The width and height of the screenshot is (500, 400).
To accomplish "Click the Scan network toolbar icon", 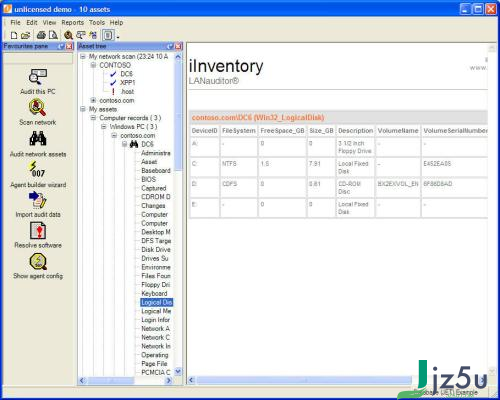I will pyautogui.click(x=68, y=35).
